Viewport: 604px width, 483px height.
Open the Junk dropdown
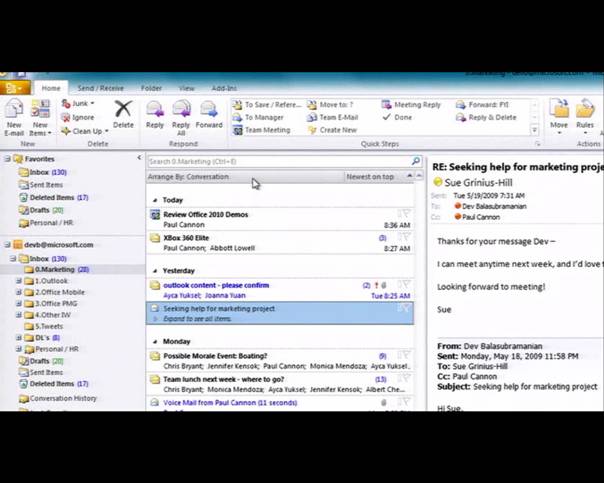79,103
